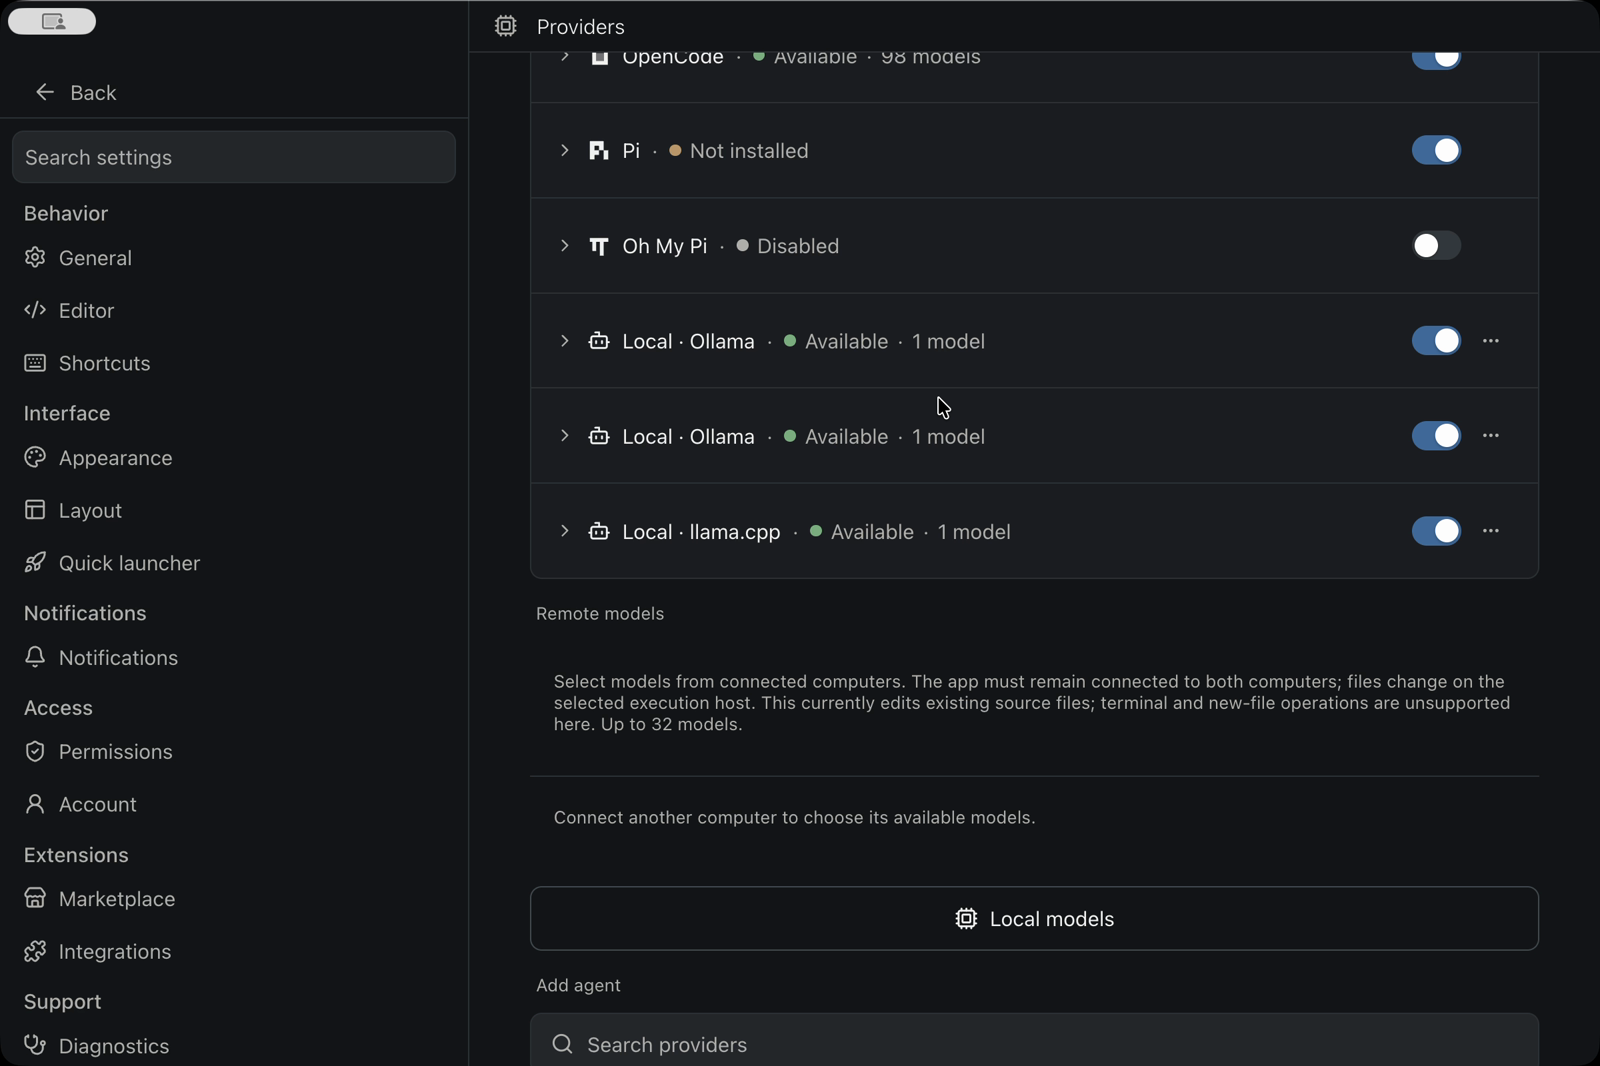Click the robot icon beside Local llama.cpp
This screenshot has height=1066, width=1600.
tap(599, 531)
